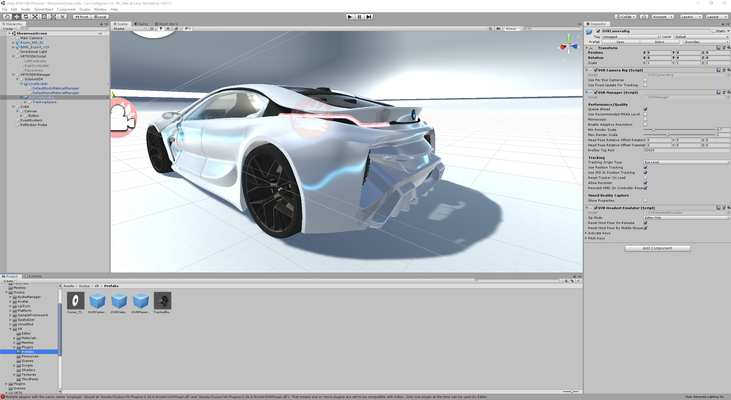Select the custom editor tools button
The image size is (731, 400).
click(62, 16)
